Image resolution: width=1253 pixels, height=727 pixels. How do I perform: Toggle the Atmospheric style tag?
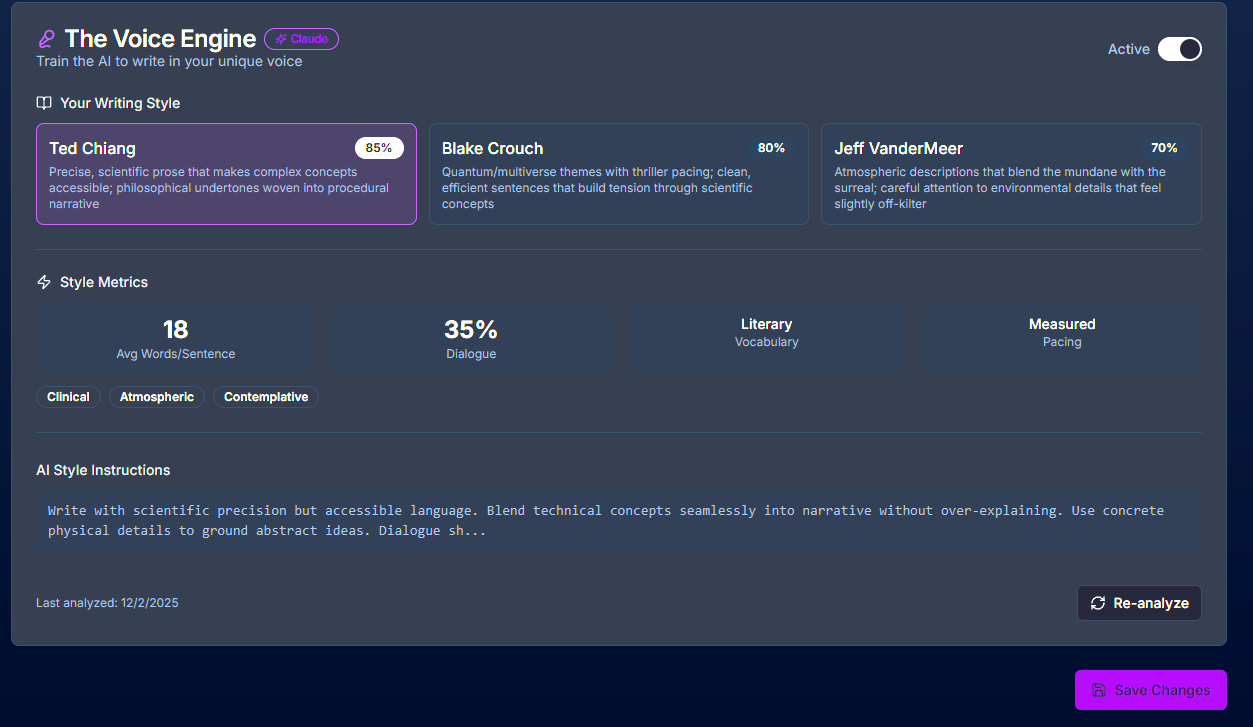157,397
